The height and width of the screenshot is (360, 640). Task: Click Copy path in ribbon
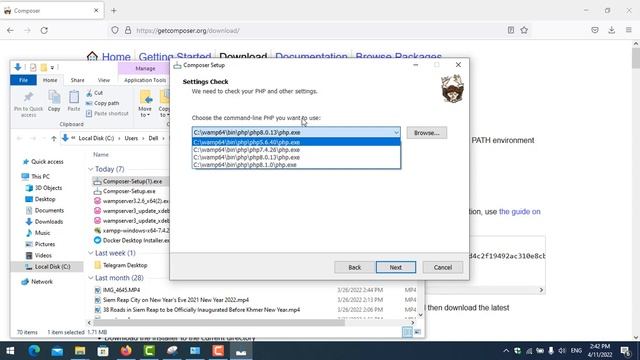102,103
